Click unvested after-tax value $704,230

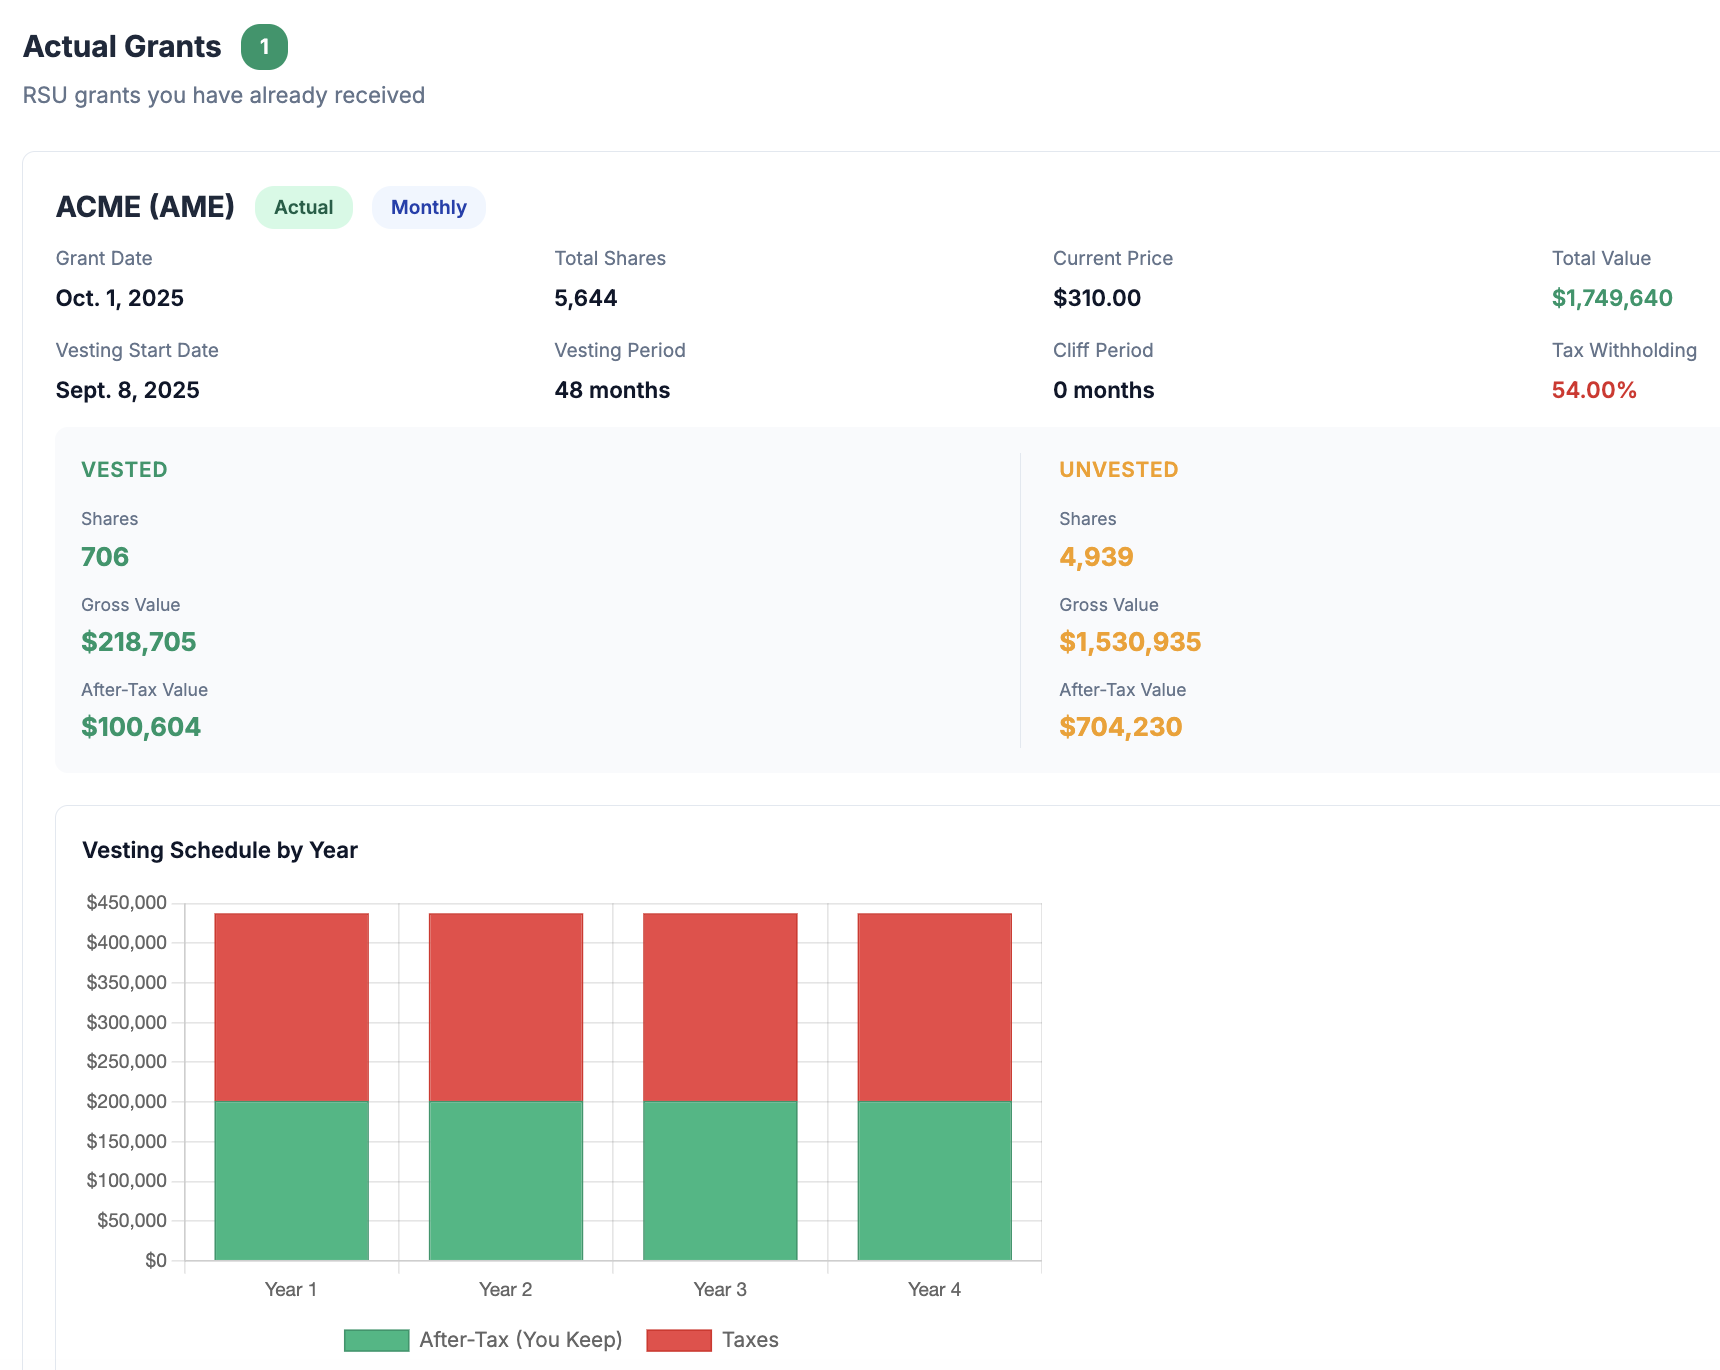coord(1121,727)
